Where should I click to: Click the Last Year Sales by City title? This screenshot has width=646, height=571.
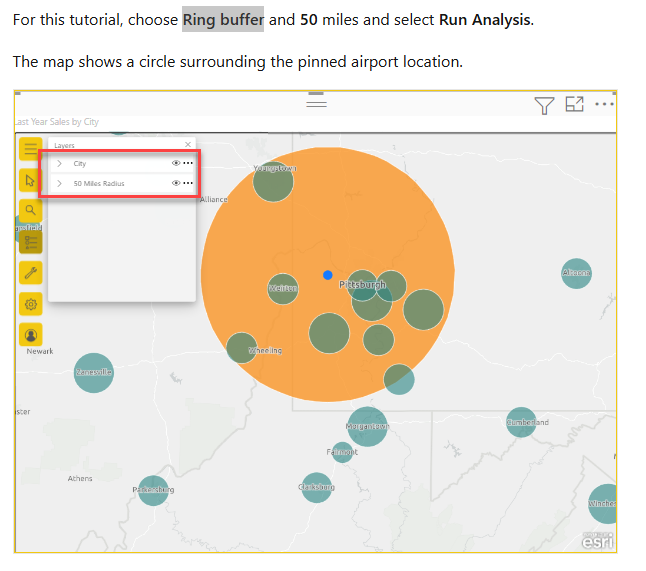[57, 122]
